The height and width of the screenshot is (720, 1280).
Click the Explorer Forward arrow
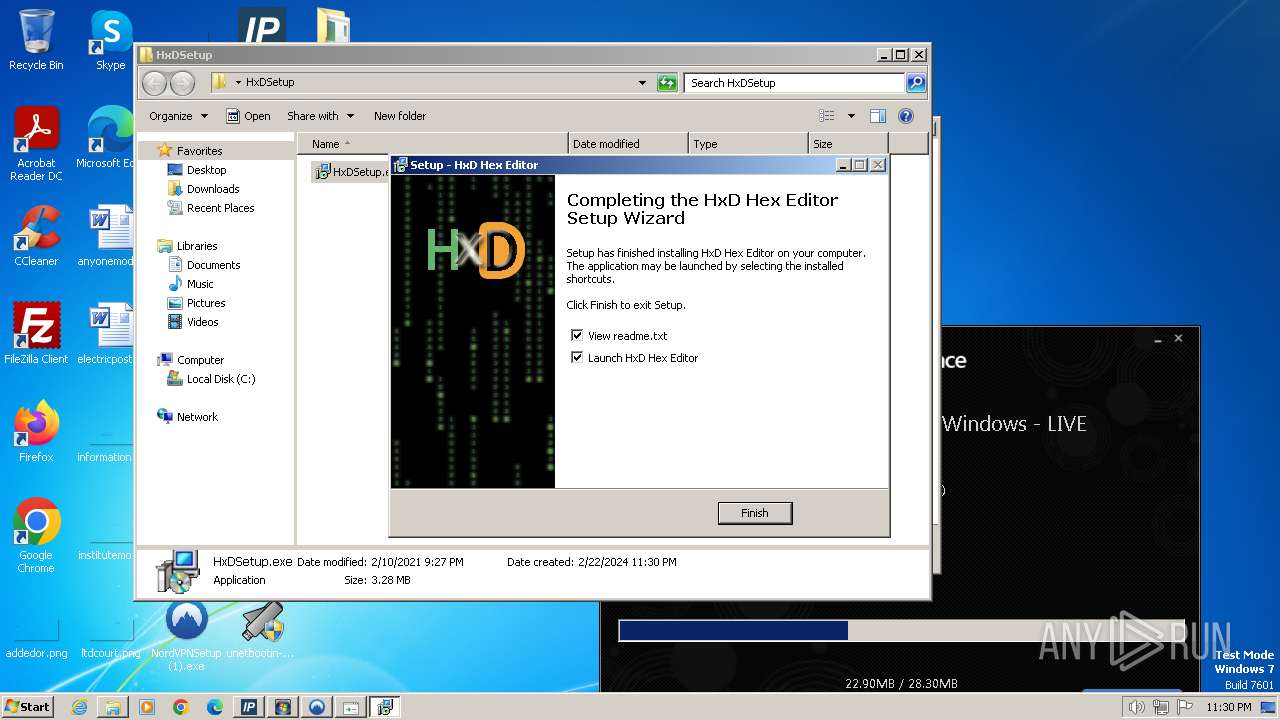tap(182, 83)
